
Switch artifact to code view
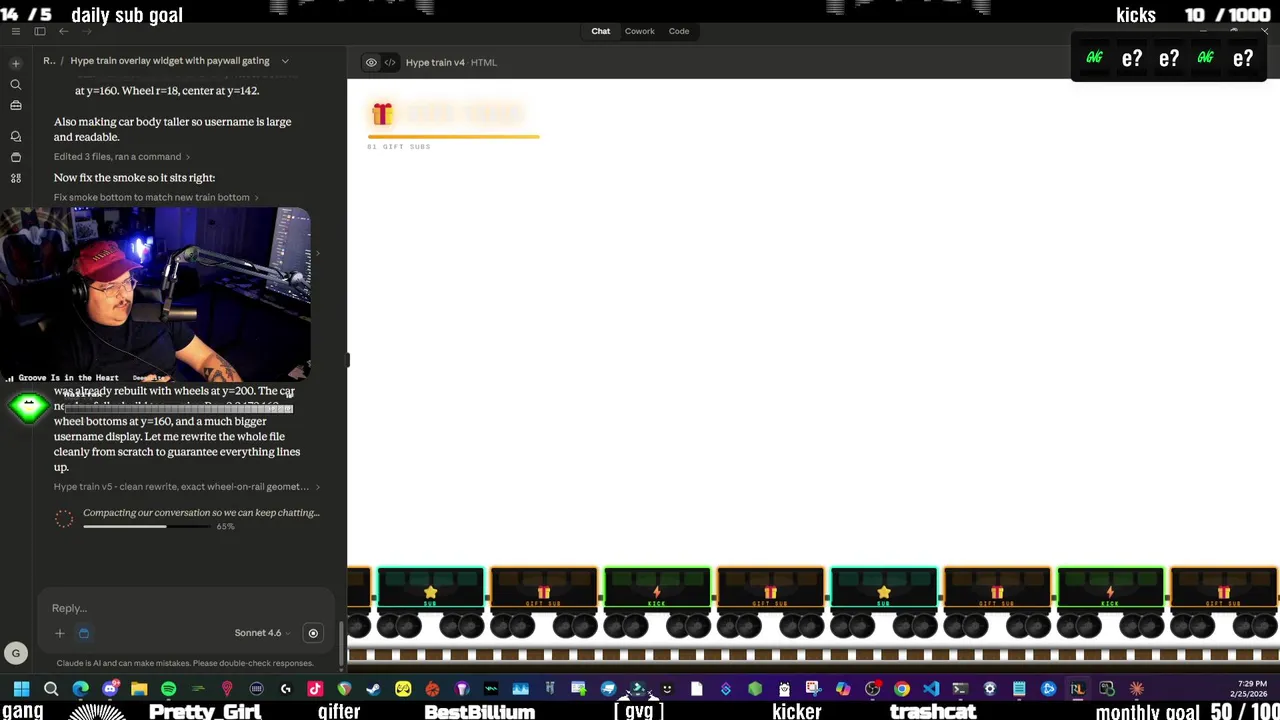point(390,62)
